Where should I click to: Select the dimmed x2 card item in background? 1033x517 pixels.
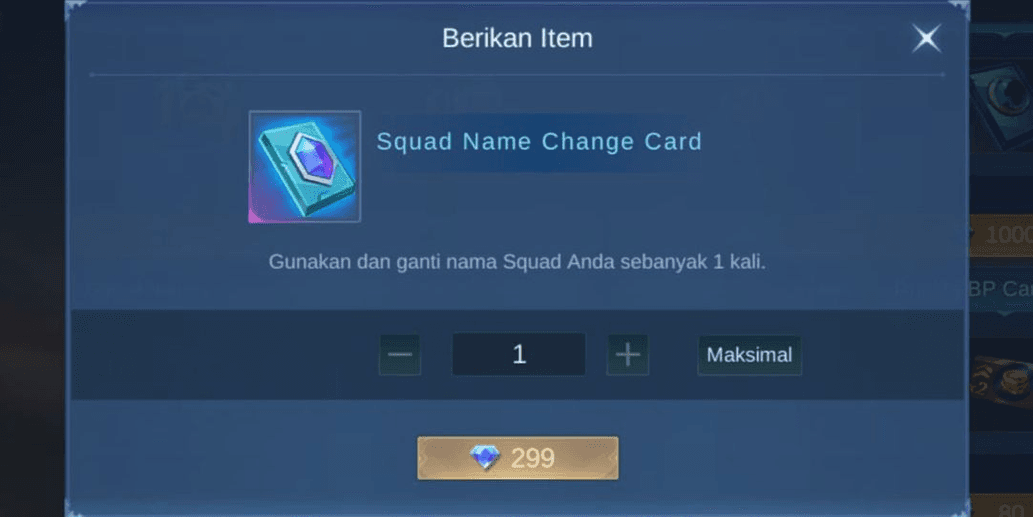point(1001,380)
